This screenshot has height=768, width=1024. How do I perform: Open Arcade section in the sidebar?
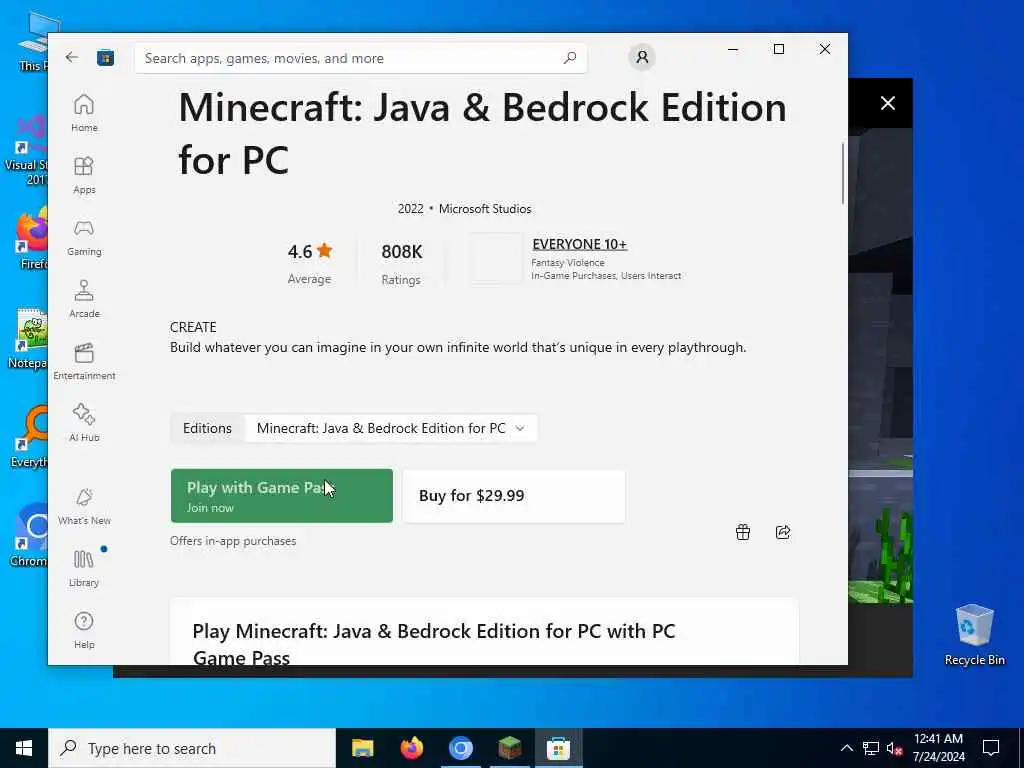click(x=84, y=299)
